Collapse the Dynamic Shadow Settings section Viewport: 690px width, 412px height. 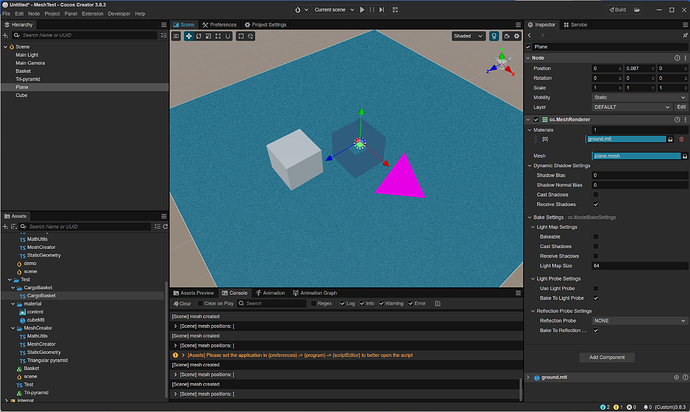tap(530, 166)
